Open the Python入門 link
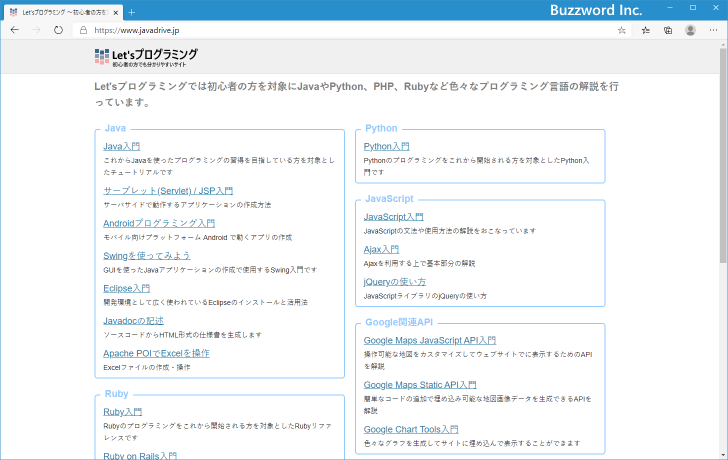This screenshot has width=728, height=460. coord(386,146)
